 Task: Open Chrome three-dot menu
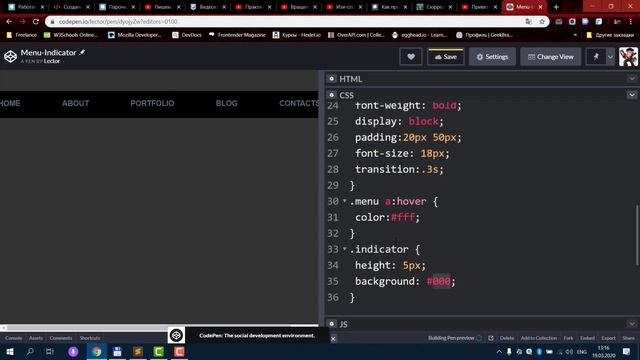pos(631,22)
